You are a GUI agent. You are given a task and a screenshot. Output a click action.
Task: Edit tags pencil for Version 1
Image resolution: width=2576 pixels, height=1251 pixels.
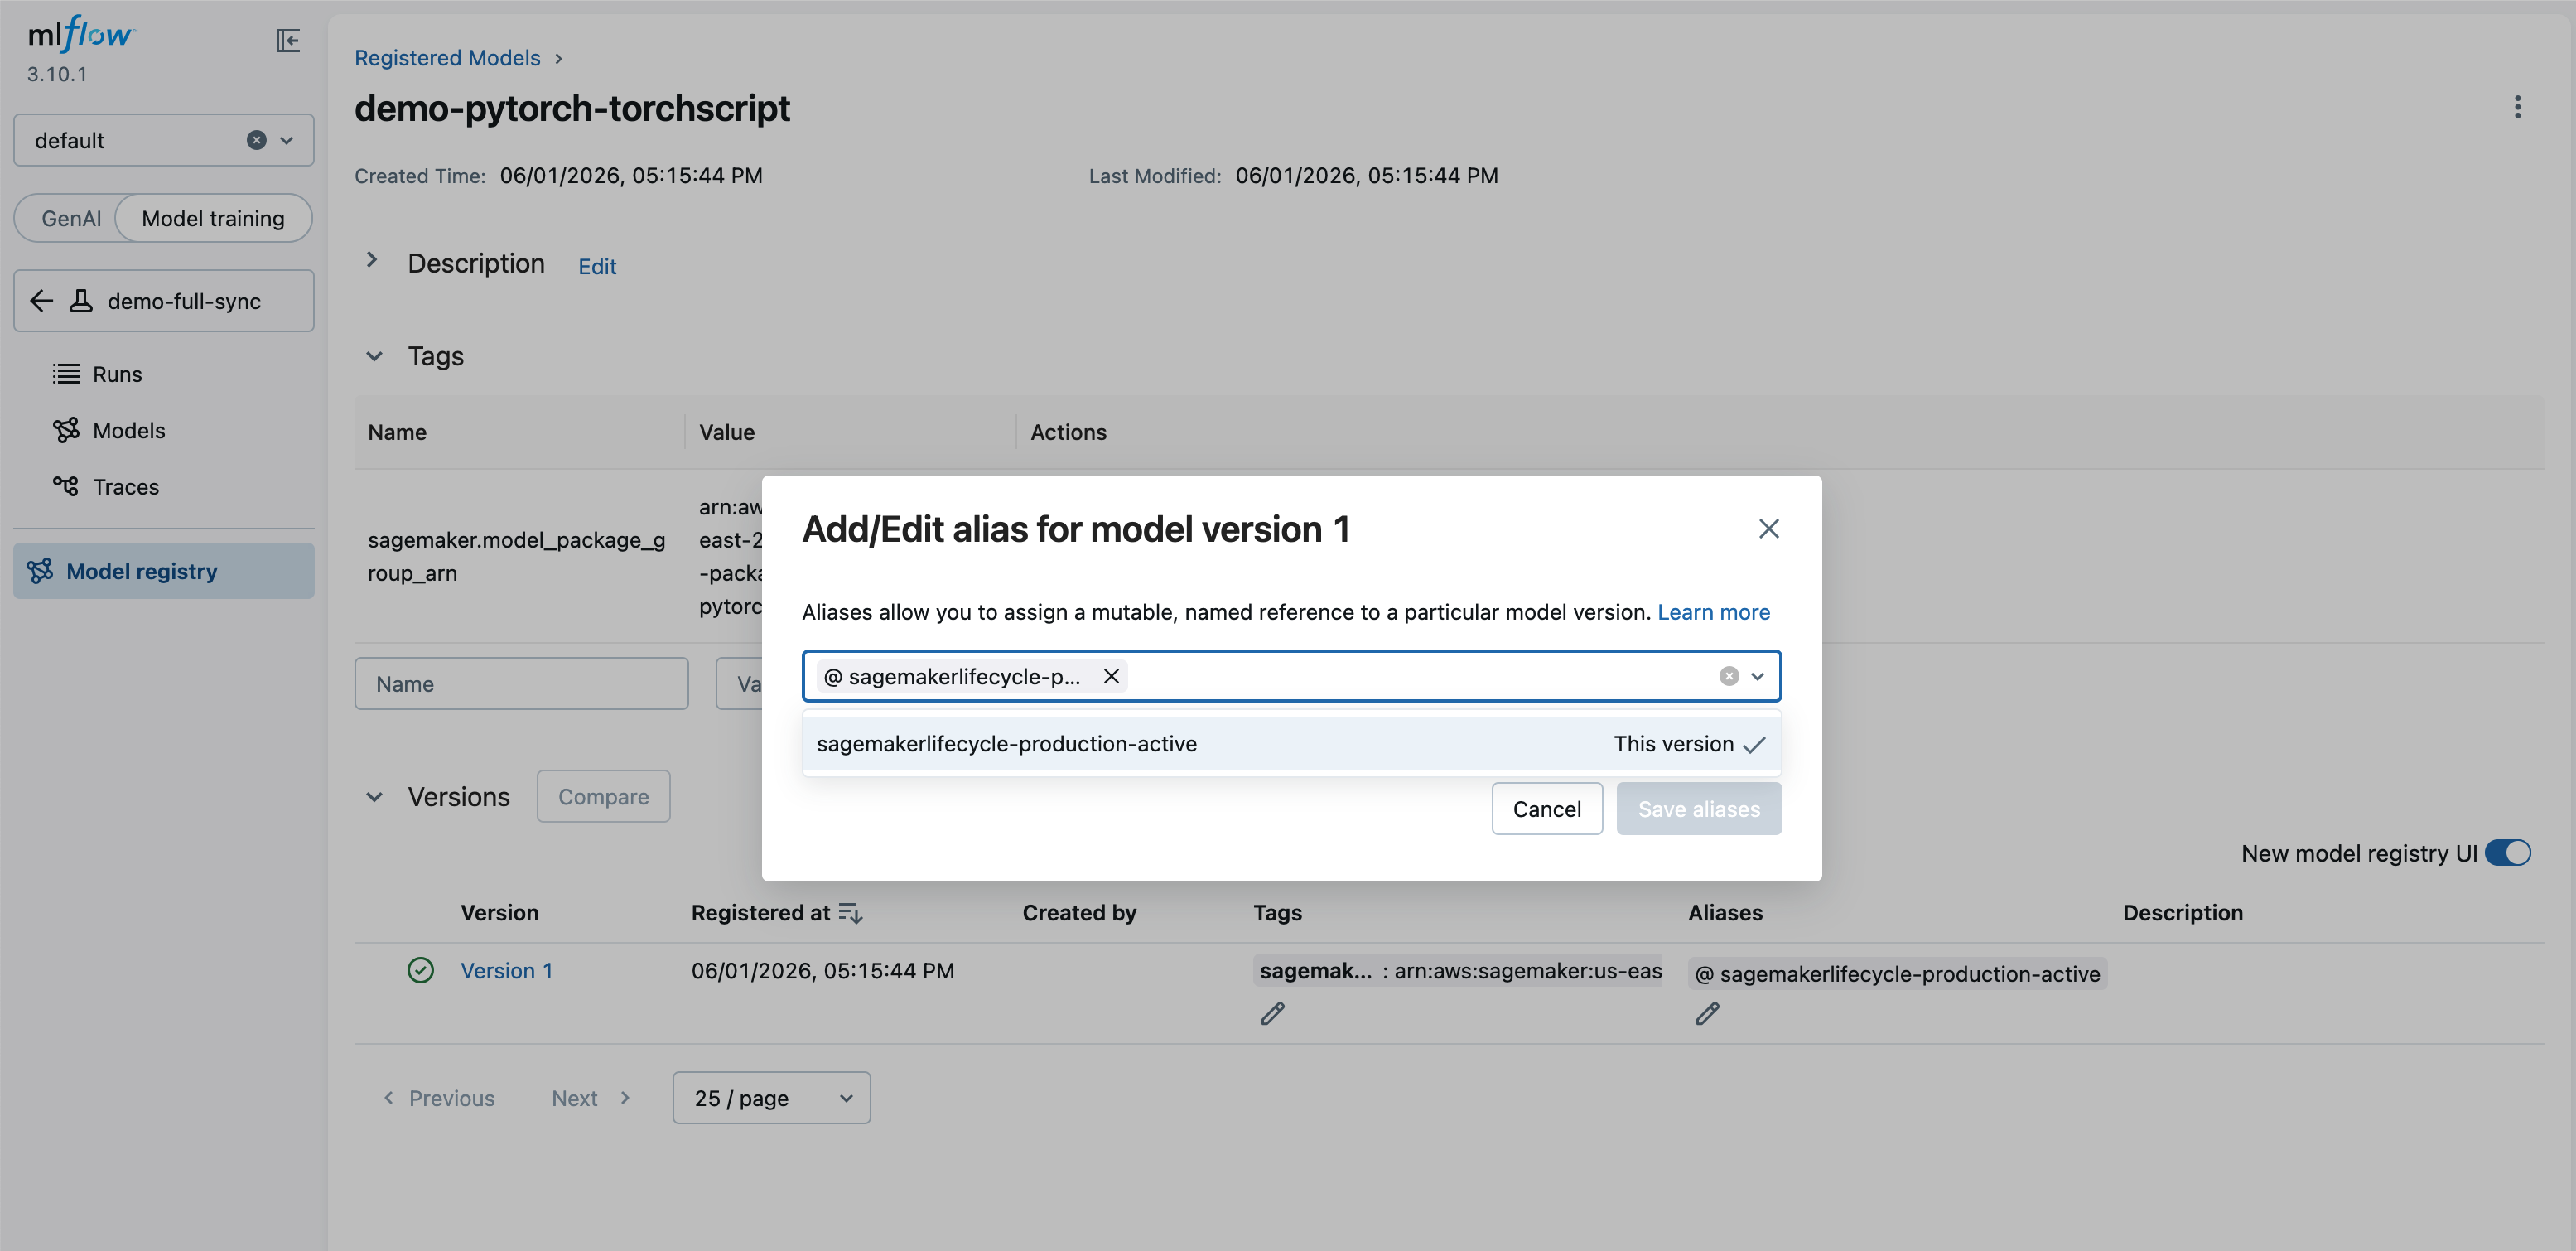1272,1014
